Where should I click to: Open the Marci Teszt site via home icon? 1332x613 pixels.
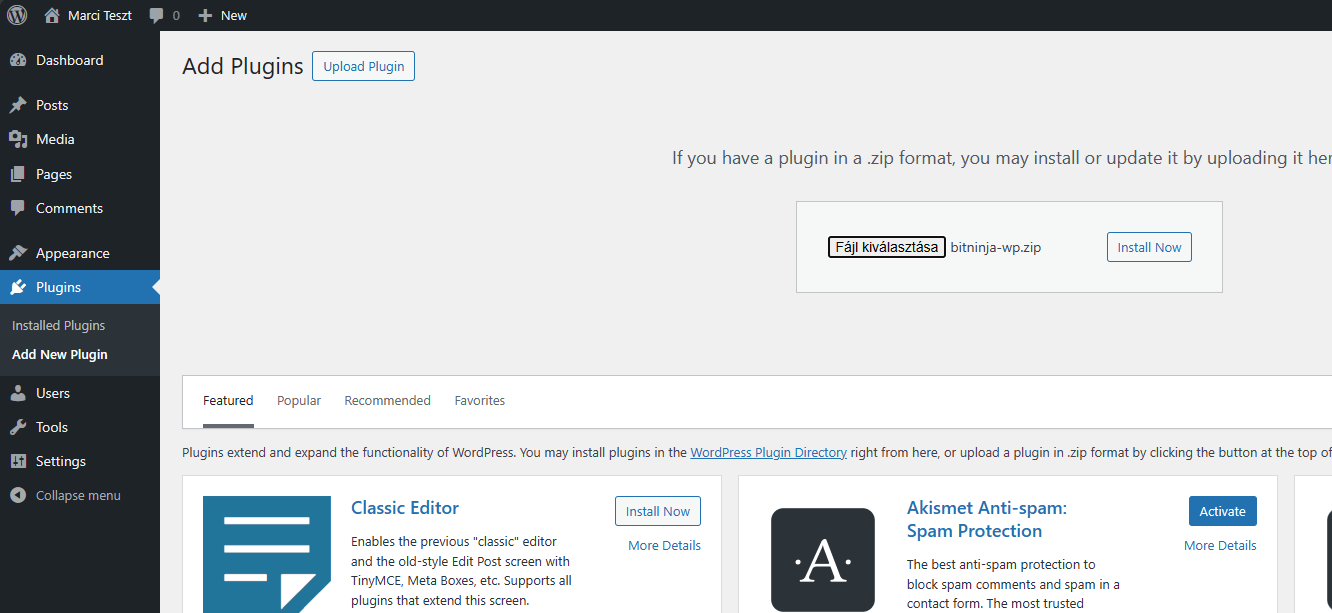(x=51, y=15)
